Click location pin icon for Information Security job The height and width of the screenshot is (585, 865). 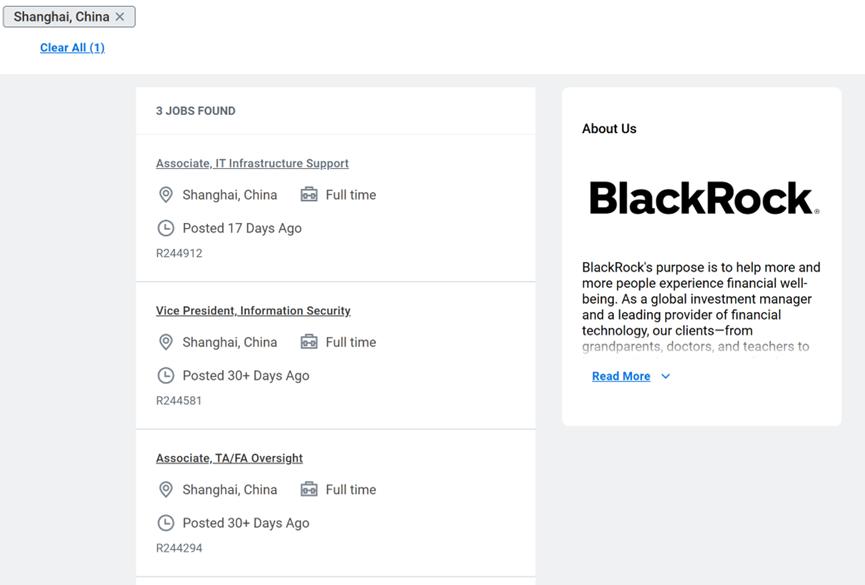tap(166, 342)
